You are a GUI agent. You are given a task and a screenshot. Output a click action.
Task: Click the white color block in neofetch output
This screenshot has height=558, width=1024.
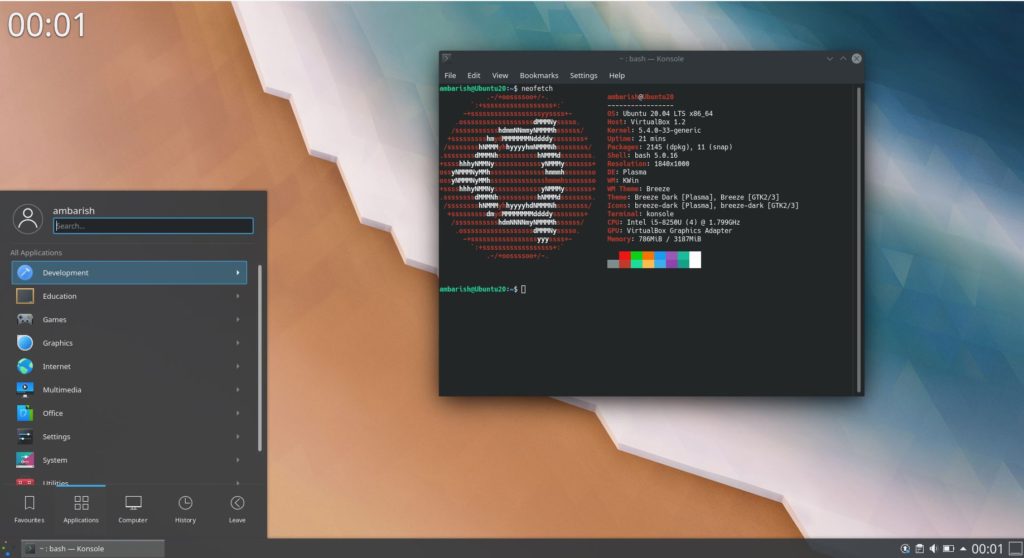click(x=695, y=259)
